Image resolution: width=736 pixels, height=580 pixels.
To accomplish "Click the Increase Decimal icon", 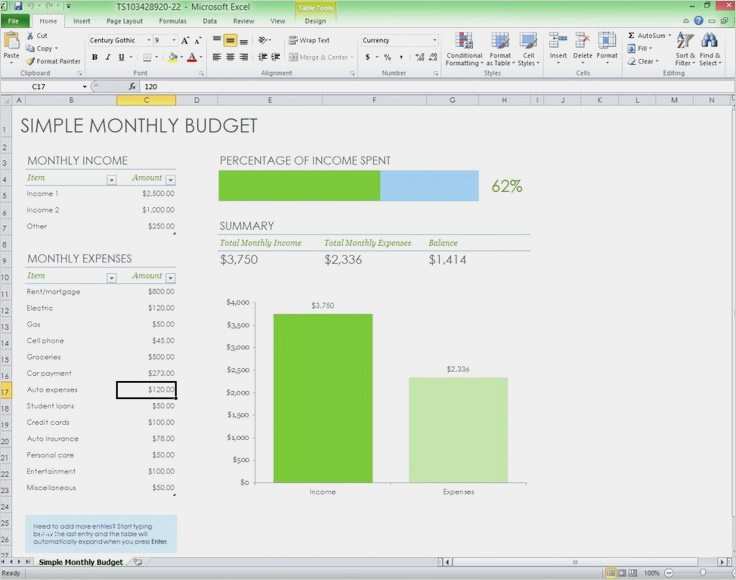I will pyautogui.click(x=420, y=57).
